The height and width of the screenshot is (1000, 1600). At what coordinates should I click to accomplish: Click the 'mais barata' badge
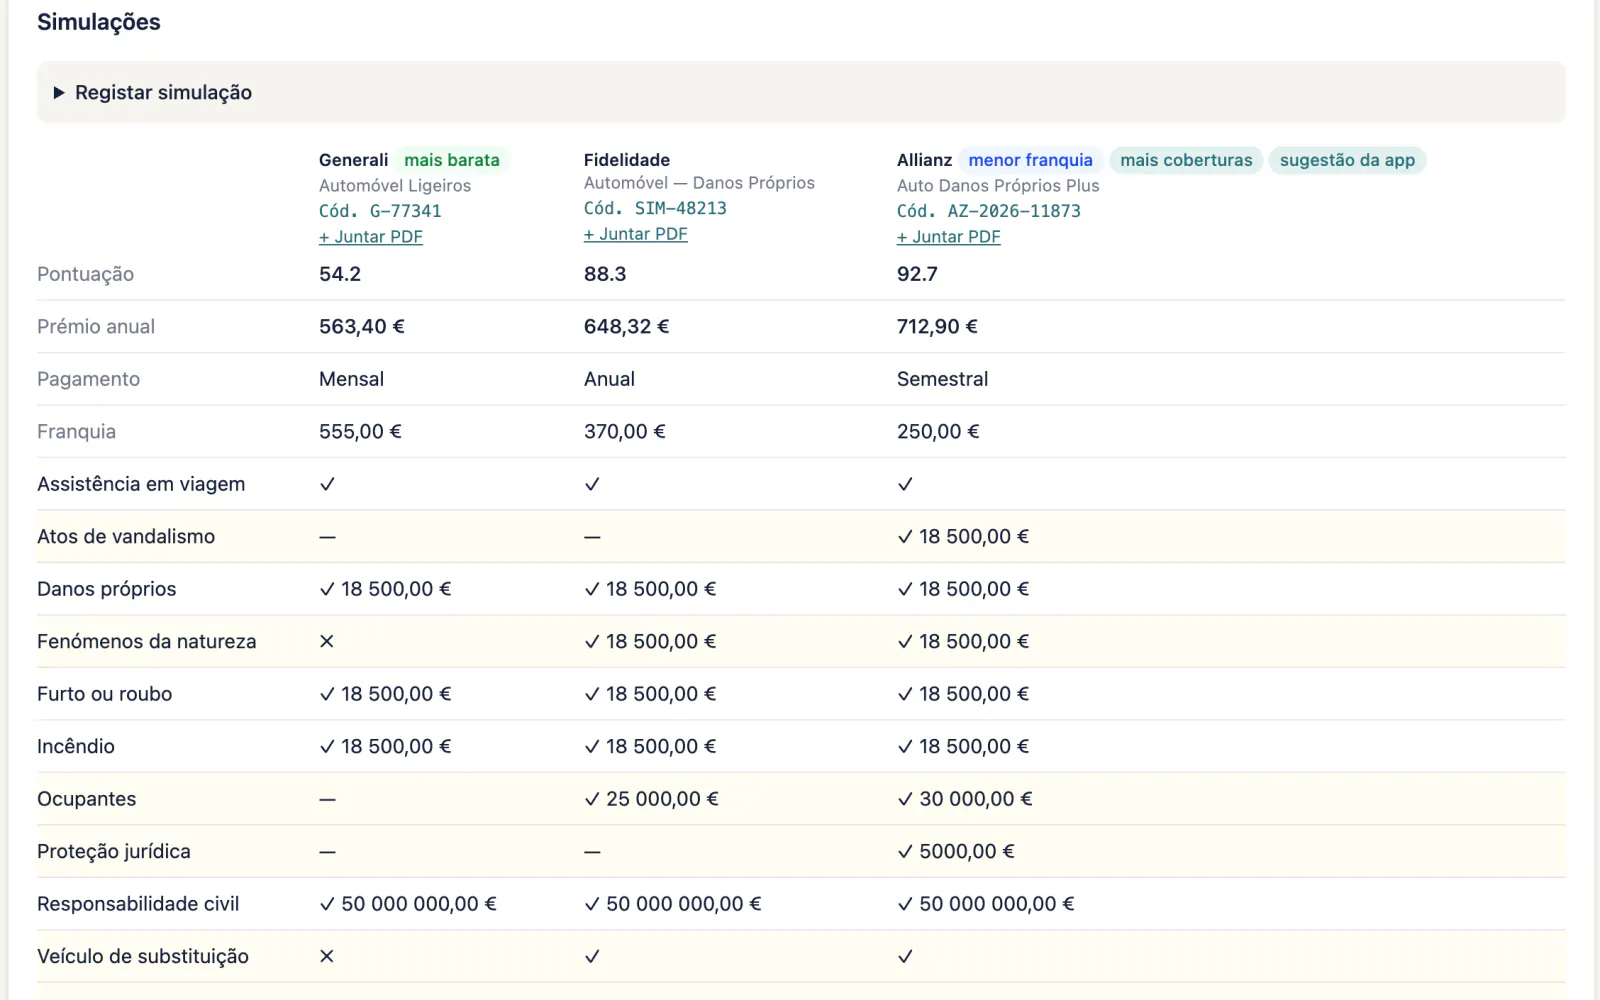coord(452,160)
